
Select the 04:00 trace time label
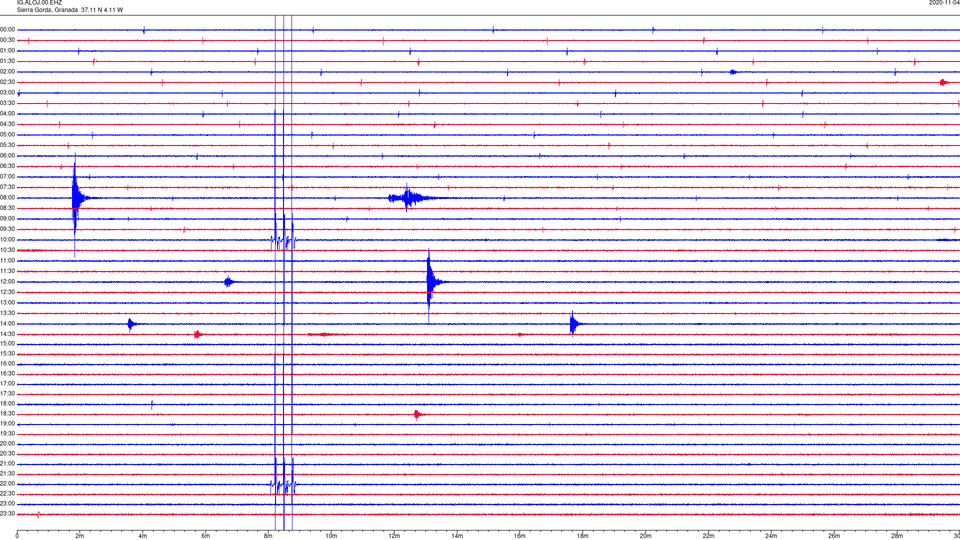[x=7, y=114]
